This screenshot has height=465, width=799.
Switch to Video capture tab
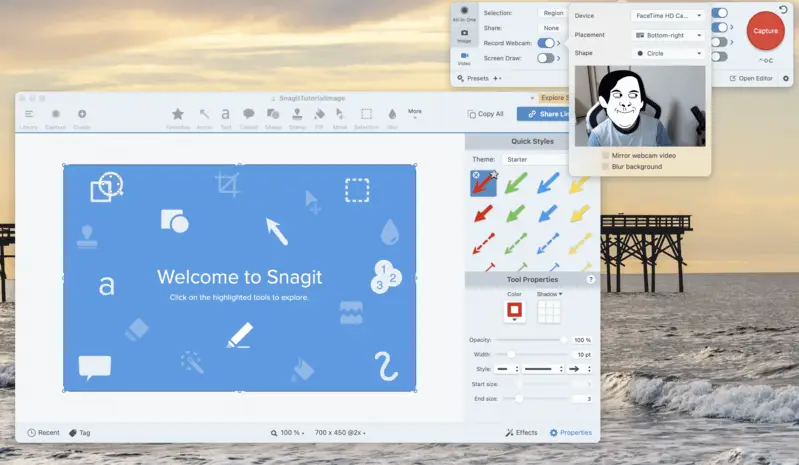[x=464, y=59]
